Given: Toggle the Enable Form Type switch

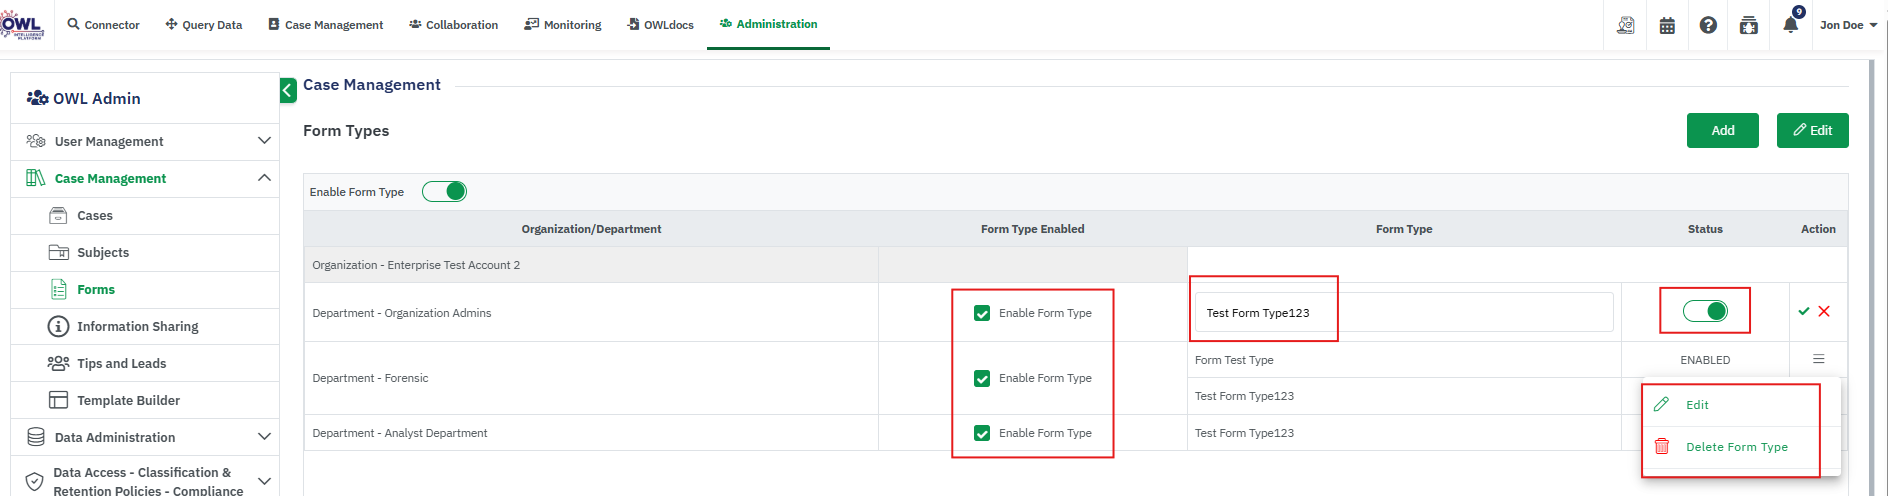Looking at the screenshot, I should point(444,192).
